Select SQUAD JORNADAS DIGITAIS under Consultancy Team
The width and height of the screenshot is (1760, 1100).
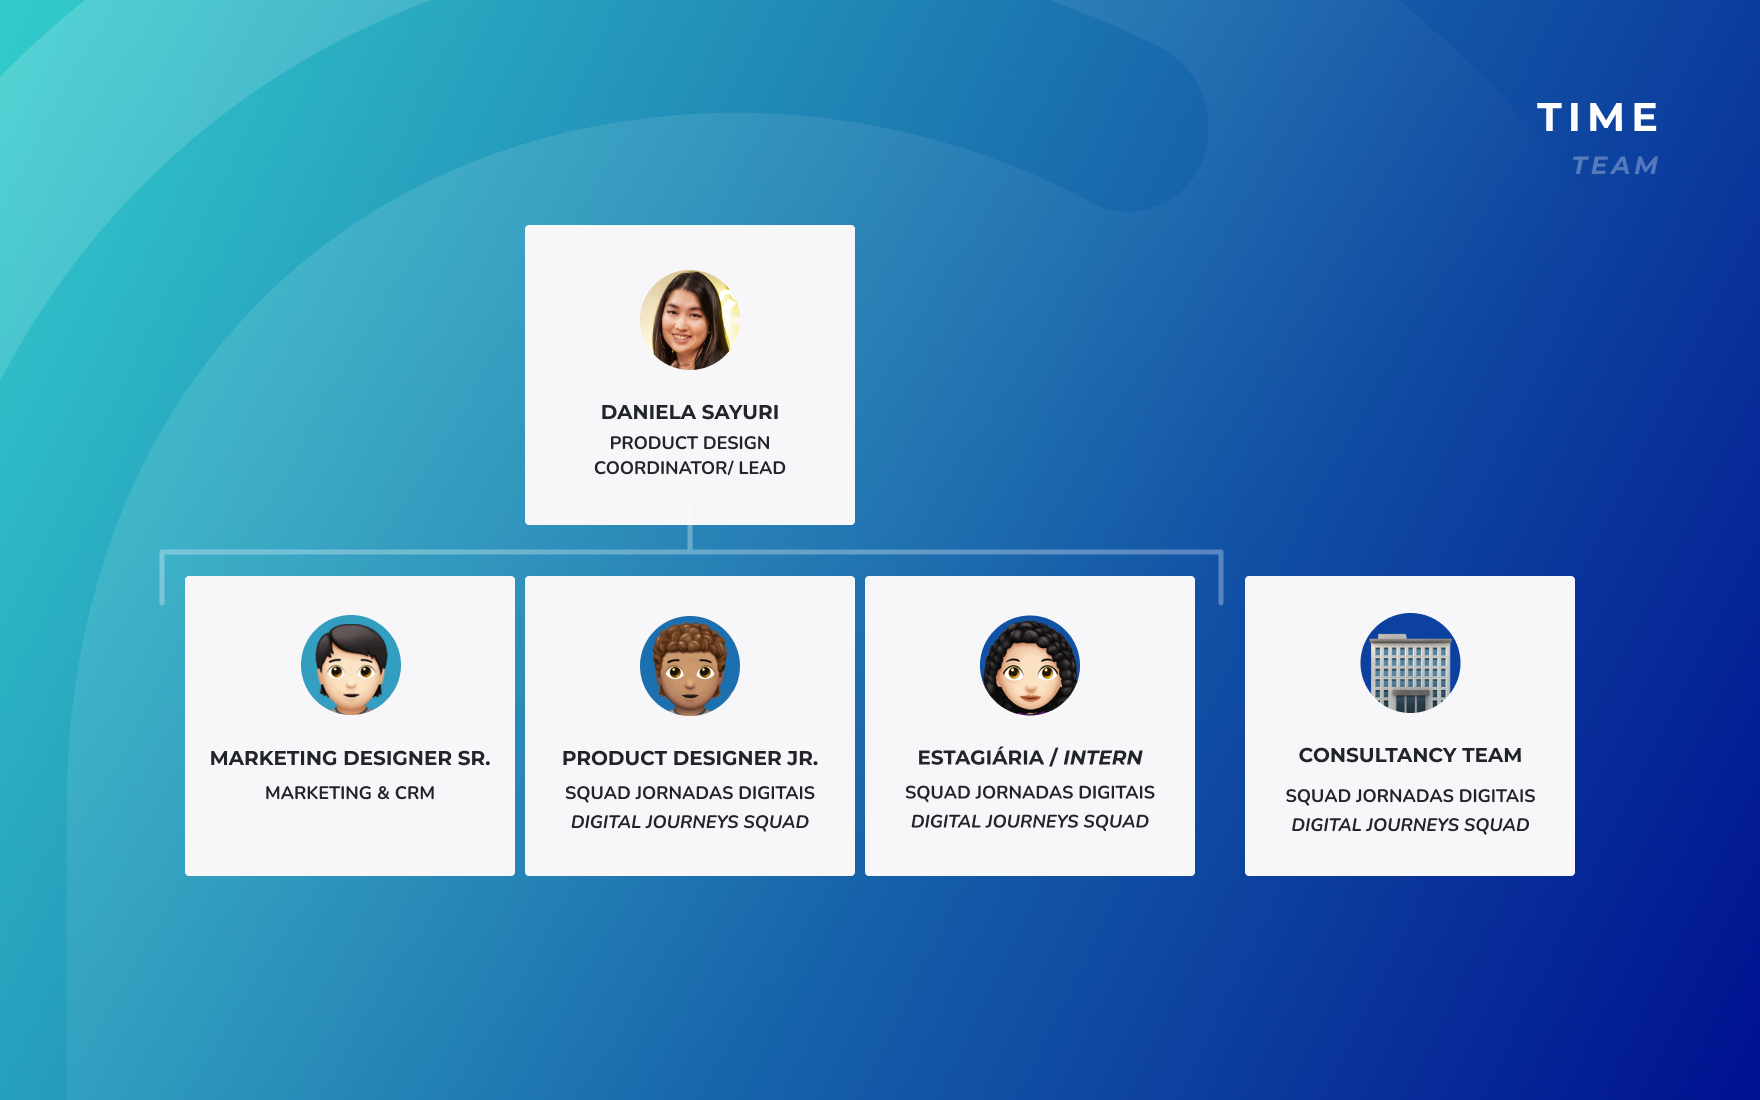1410,796
